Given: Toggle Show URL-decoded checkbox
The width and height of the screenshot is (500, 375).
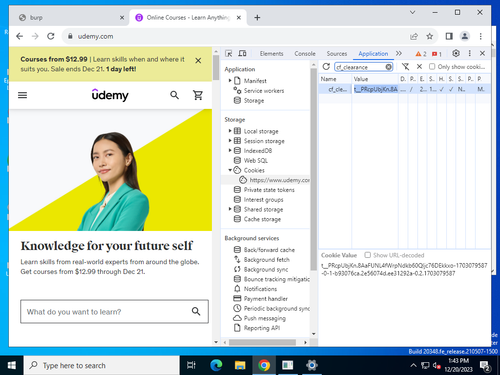Looking at the screenshot, I should (367, 255).
